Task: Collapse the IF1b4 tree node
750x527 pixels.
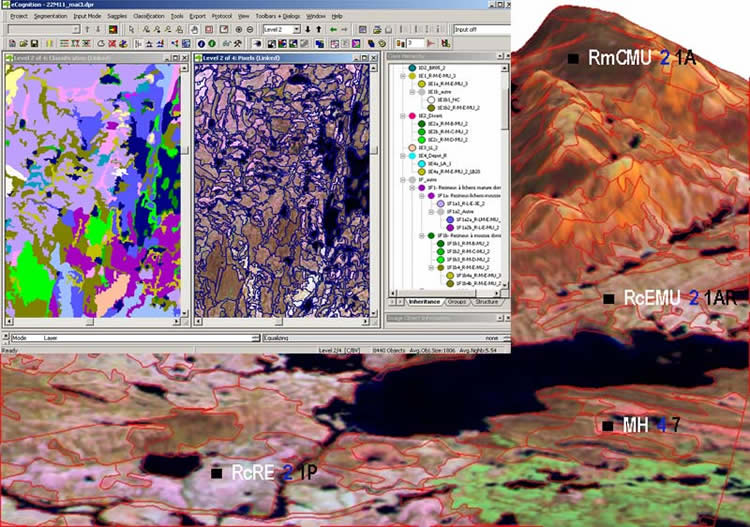Action: coord(431,267)
